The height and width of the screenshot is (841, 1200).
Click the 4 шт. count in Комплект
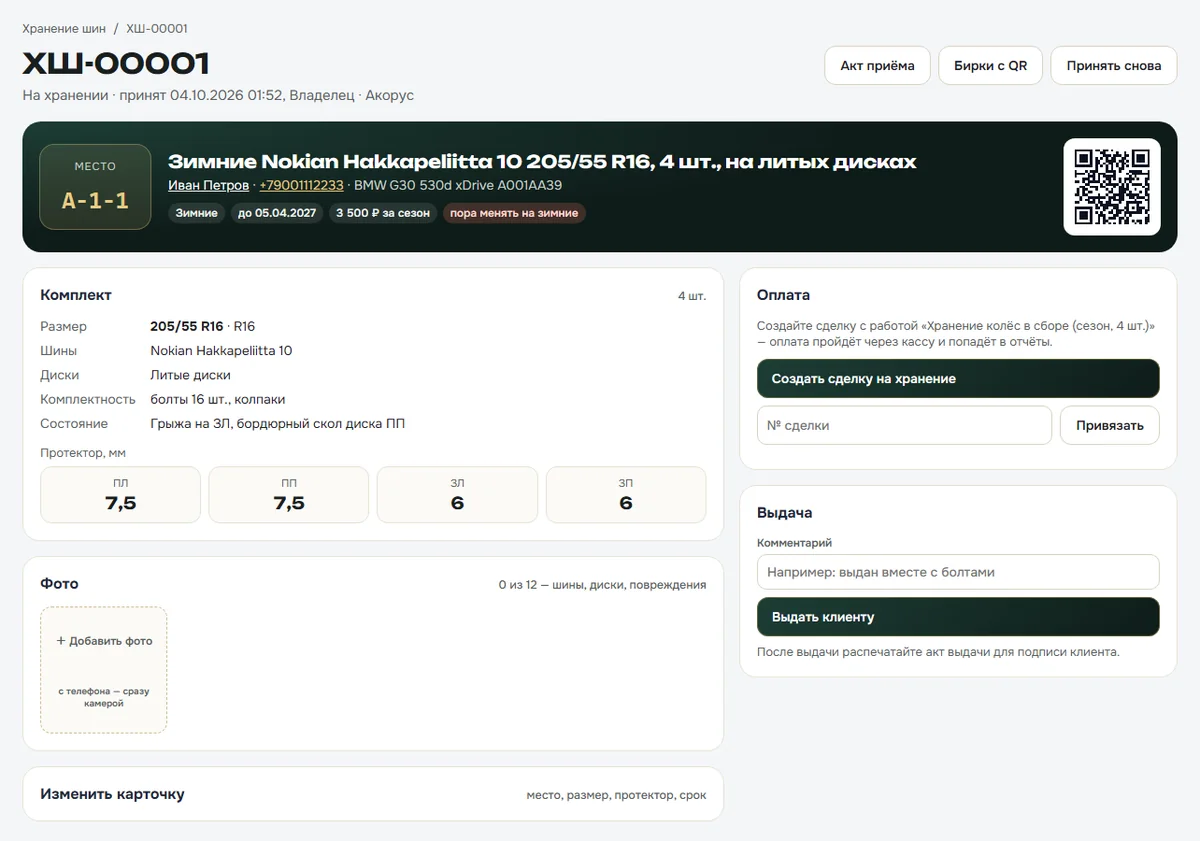pyautogui.click(x=692, y=296)
